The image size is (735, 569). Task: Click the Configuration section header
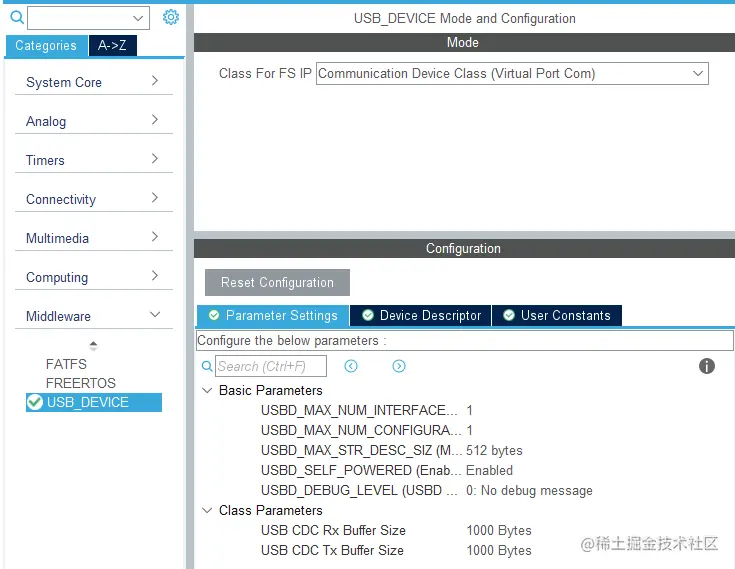click(x=464, y=248)
